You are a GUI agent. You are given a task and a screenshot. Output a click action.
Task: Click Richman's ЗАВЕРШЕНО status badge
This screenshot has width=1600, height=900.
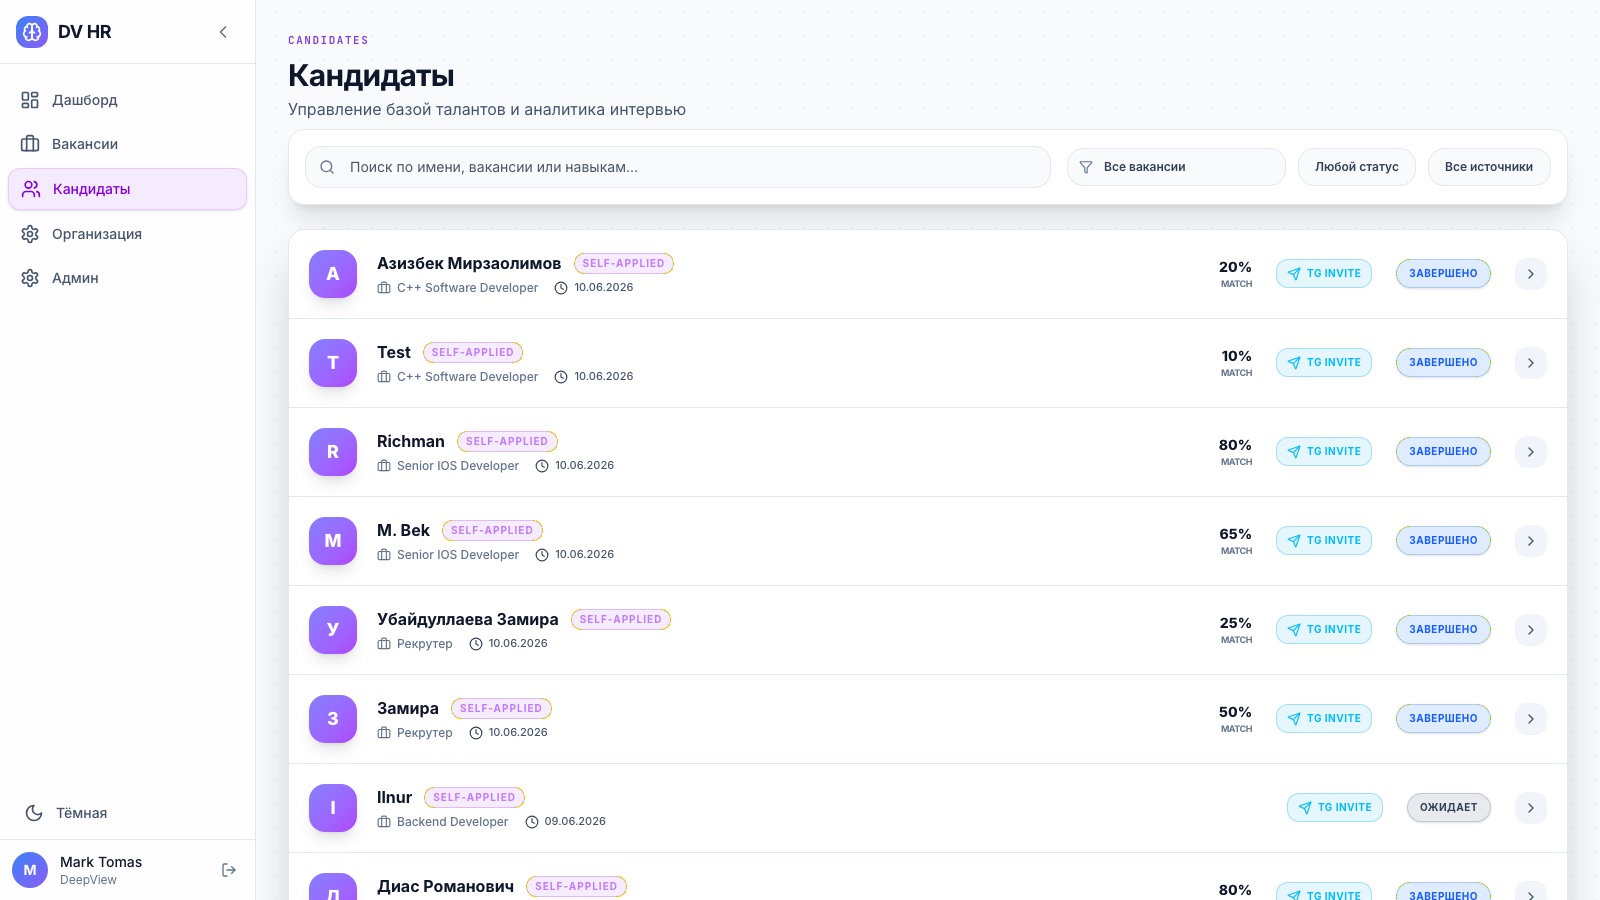coord(1443,452)
